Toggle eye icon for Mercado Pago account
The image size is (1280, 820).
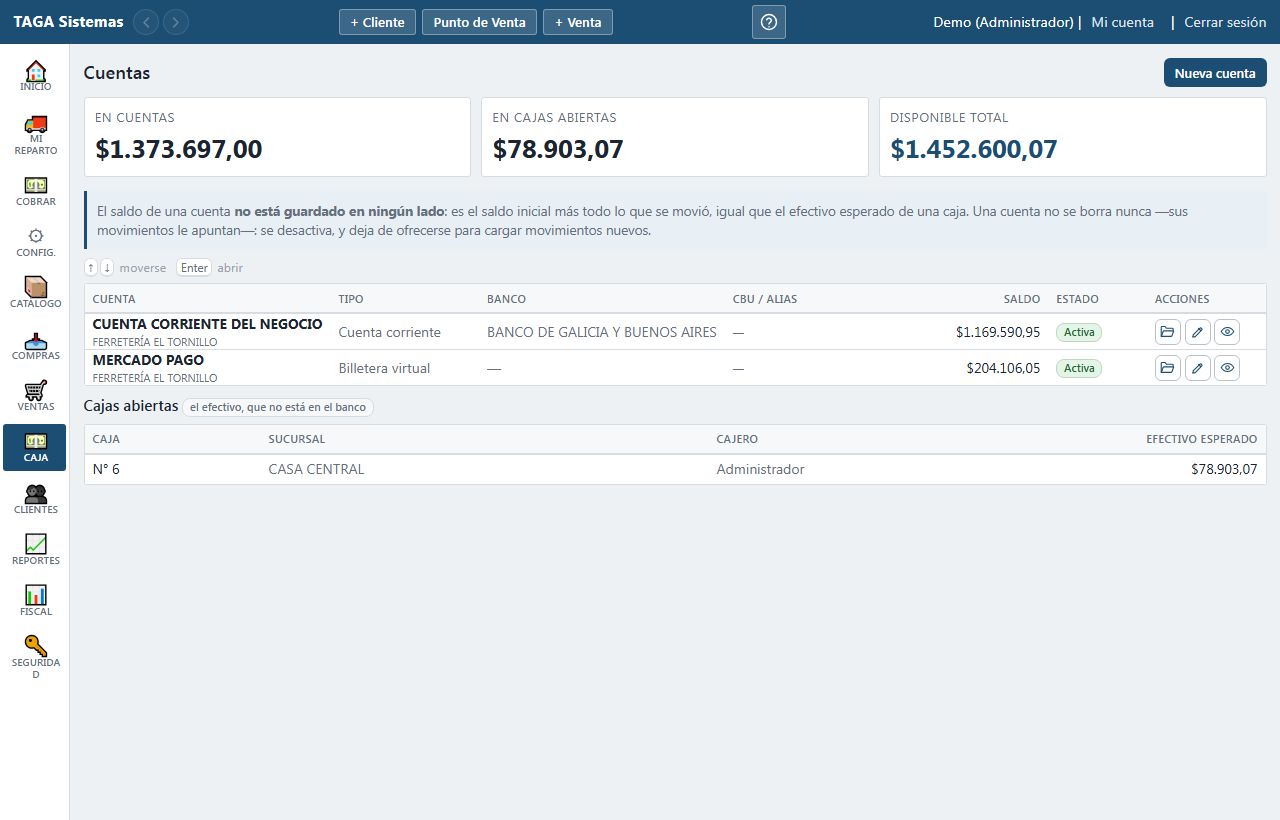click(x=1227, y=368)
